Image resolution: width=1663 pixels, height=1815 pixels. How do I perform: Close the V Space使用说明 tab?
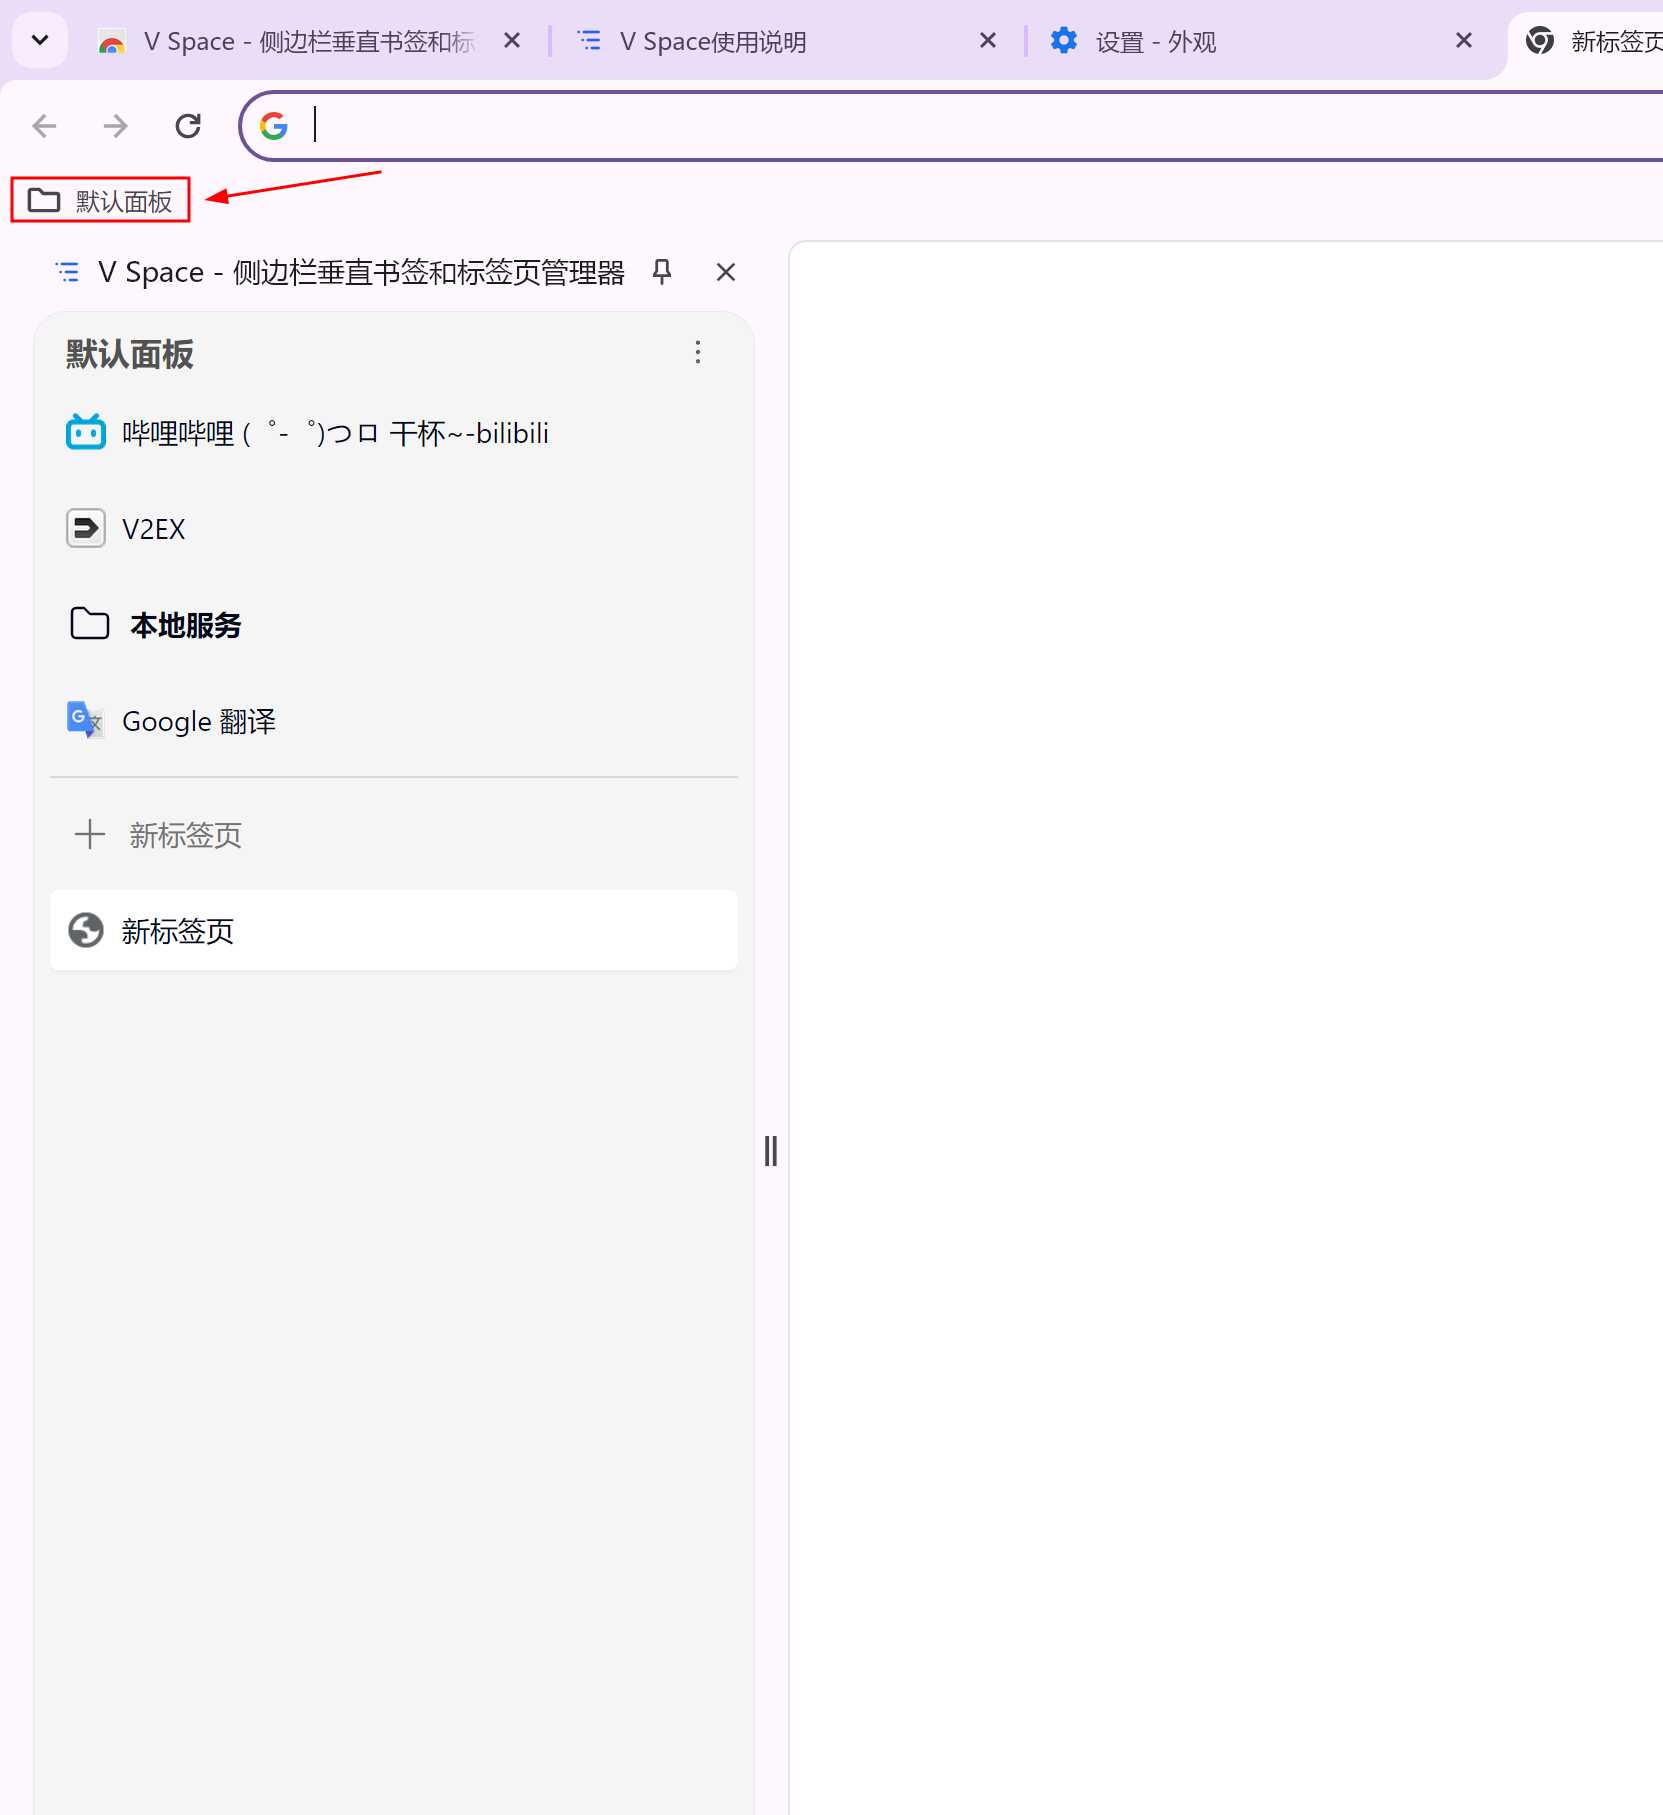[x=988, y=40]
